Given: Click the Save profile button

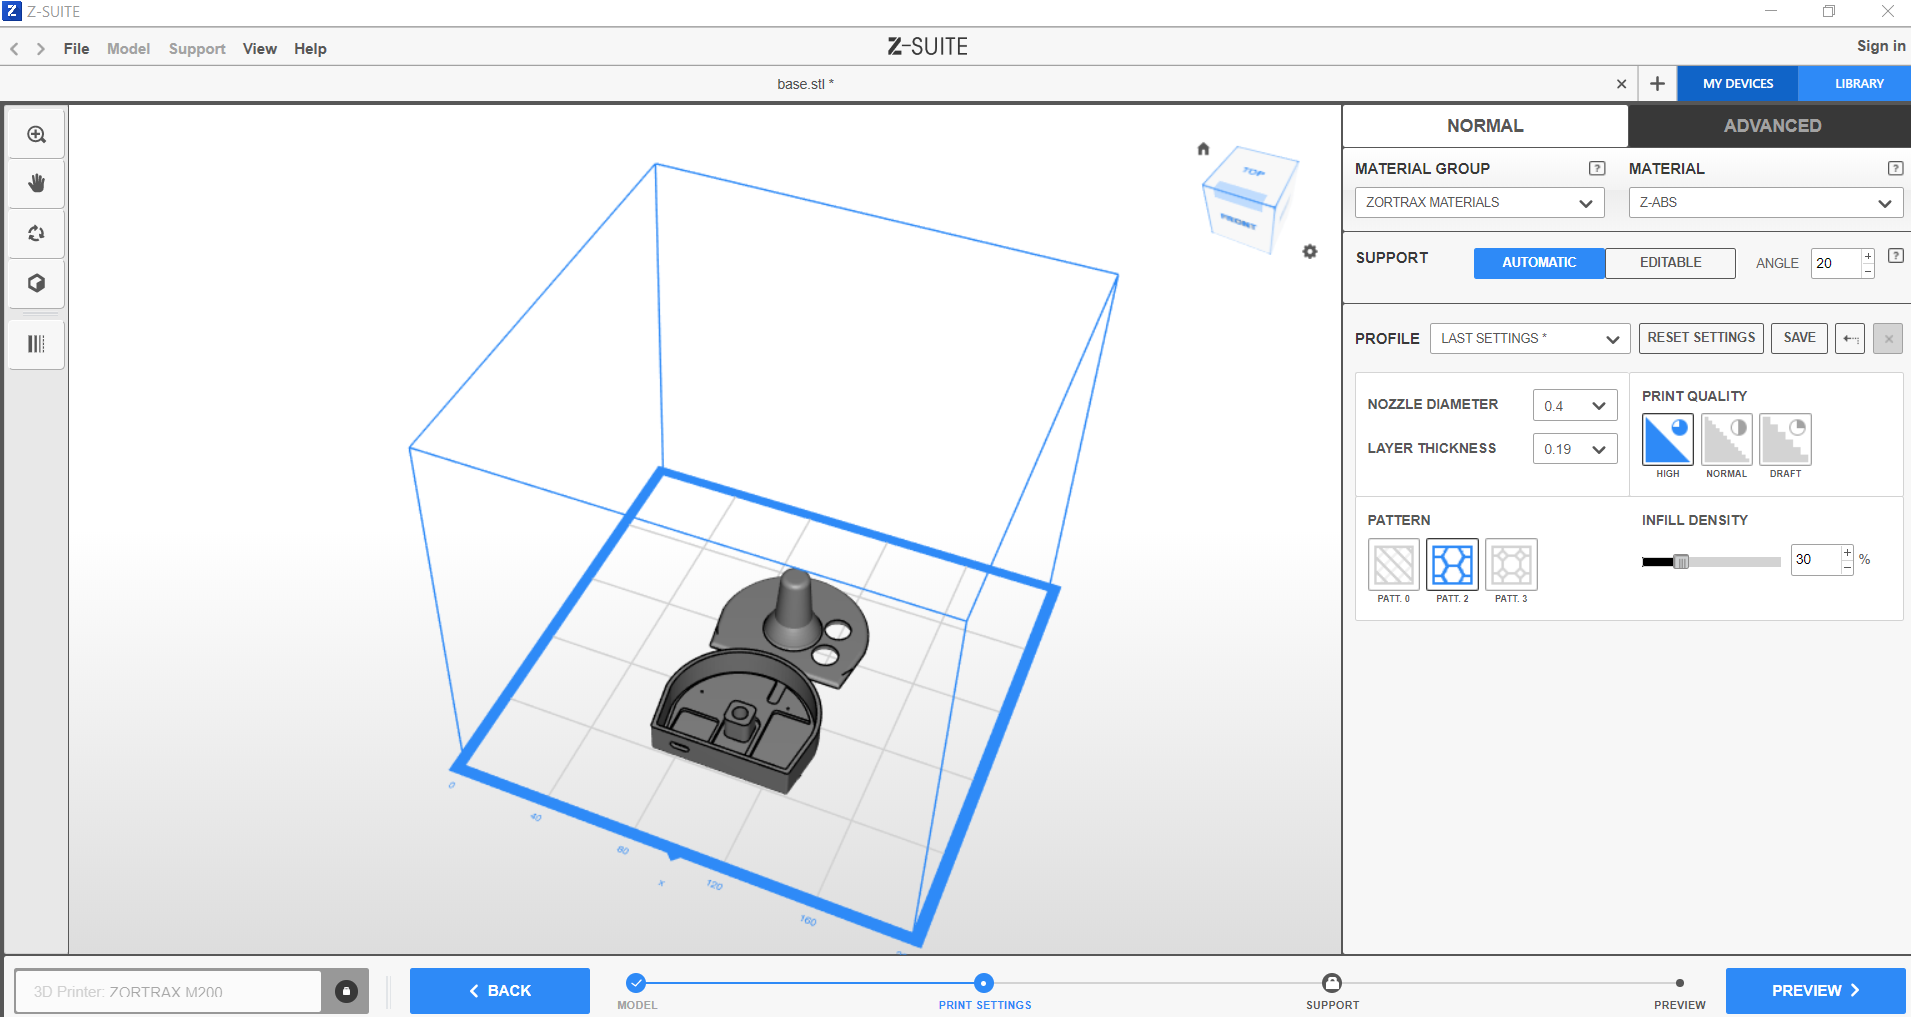Looking at the screenshot, I should tap(1799, 338).
